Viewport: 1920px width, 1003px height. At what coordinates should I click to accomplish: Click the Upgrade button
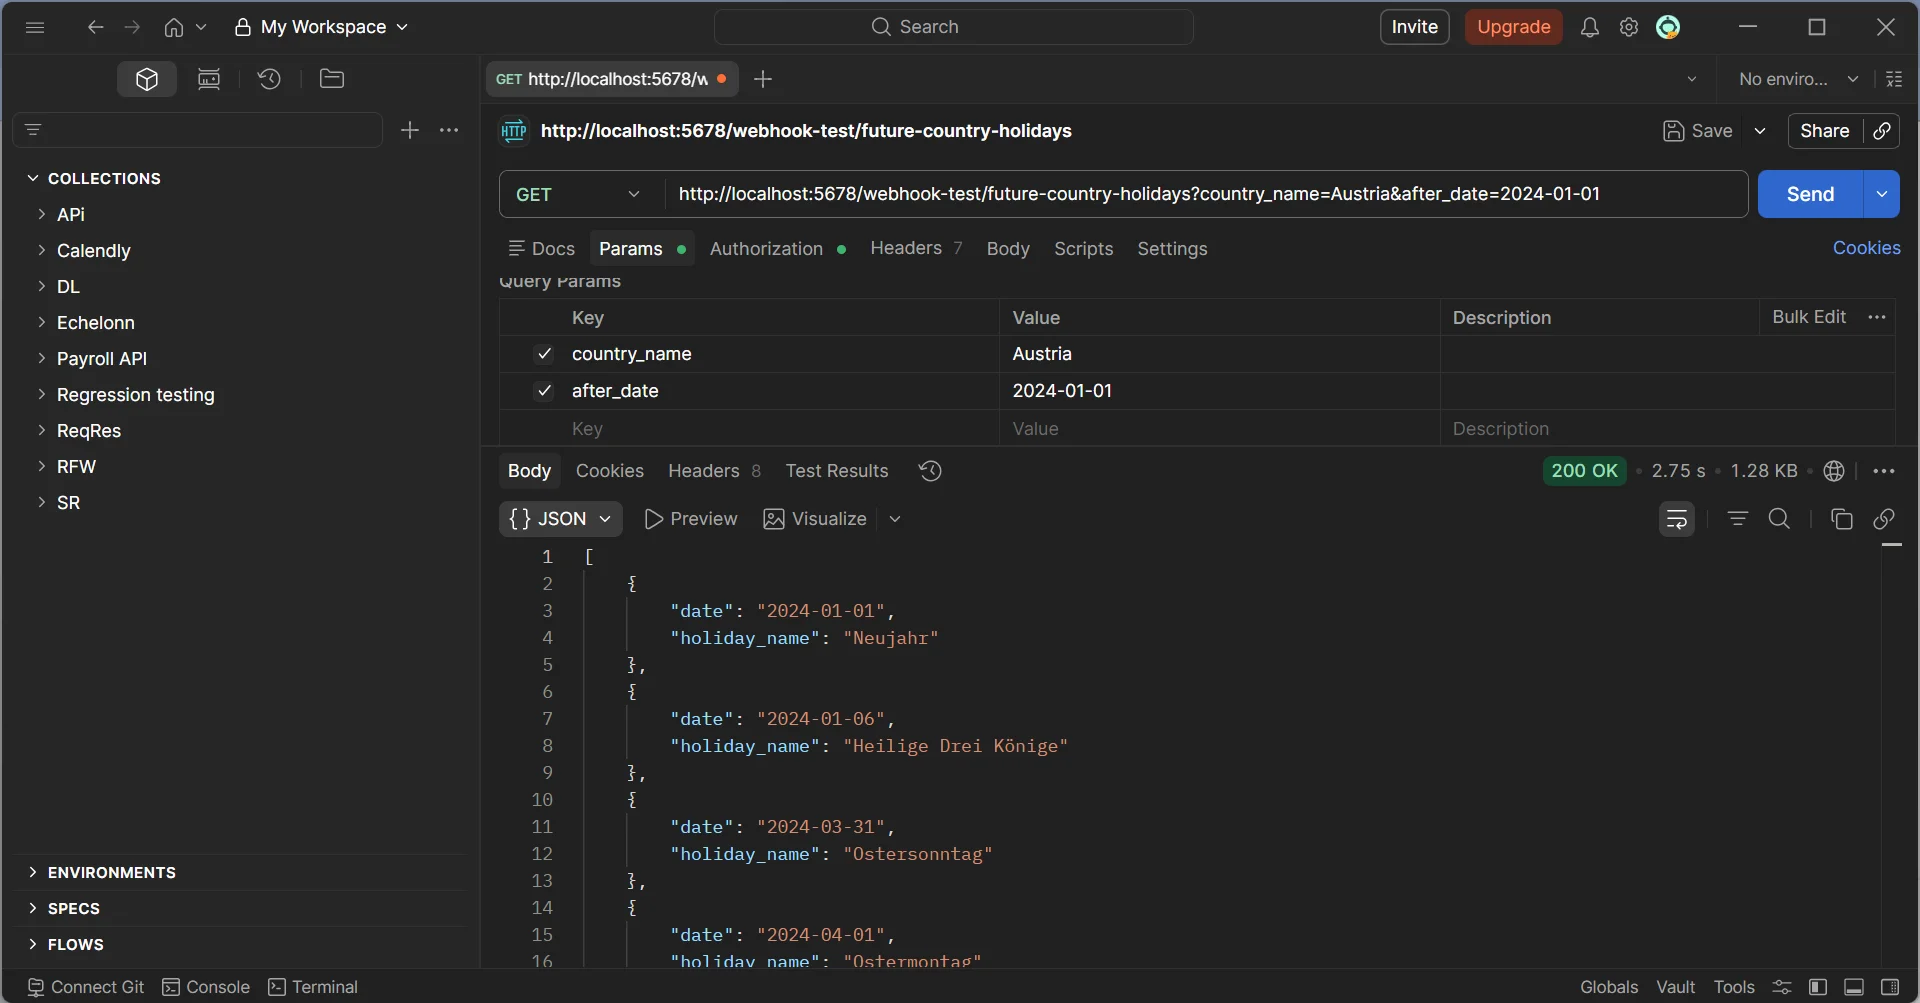click(1513, 27)
